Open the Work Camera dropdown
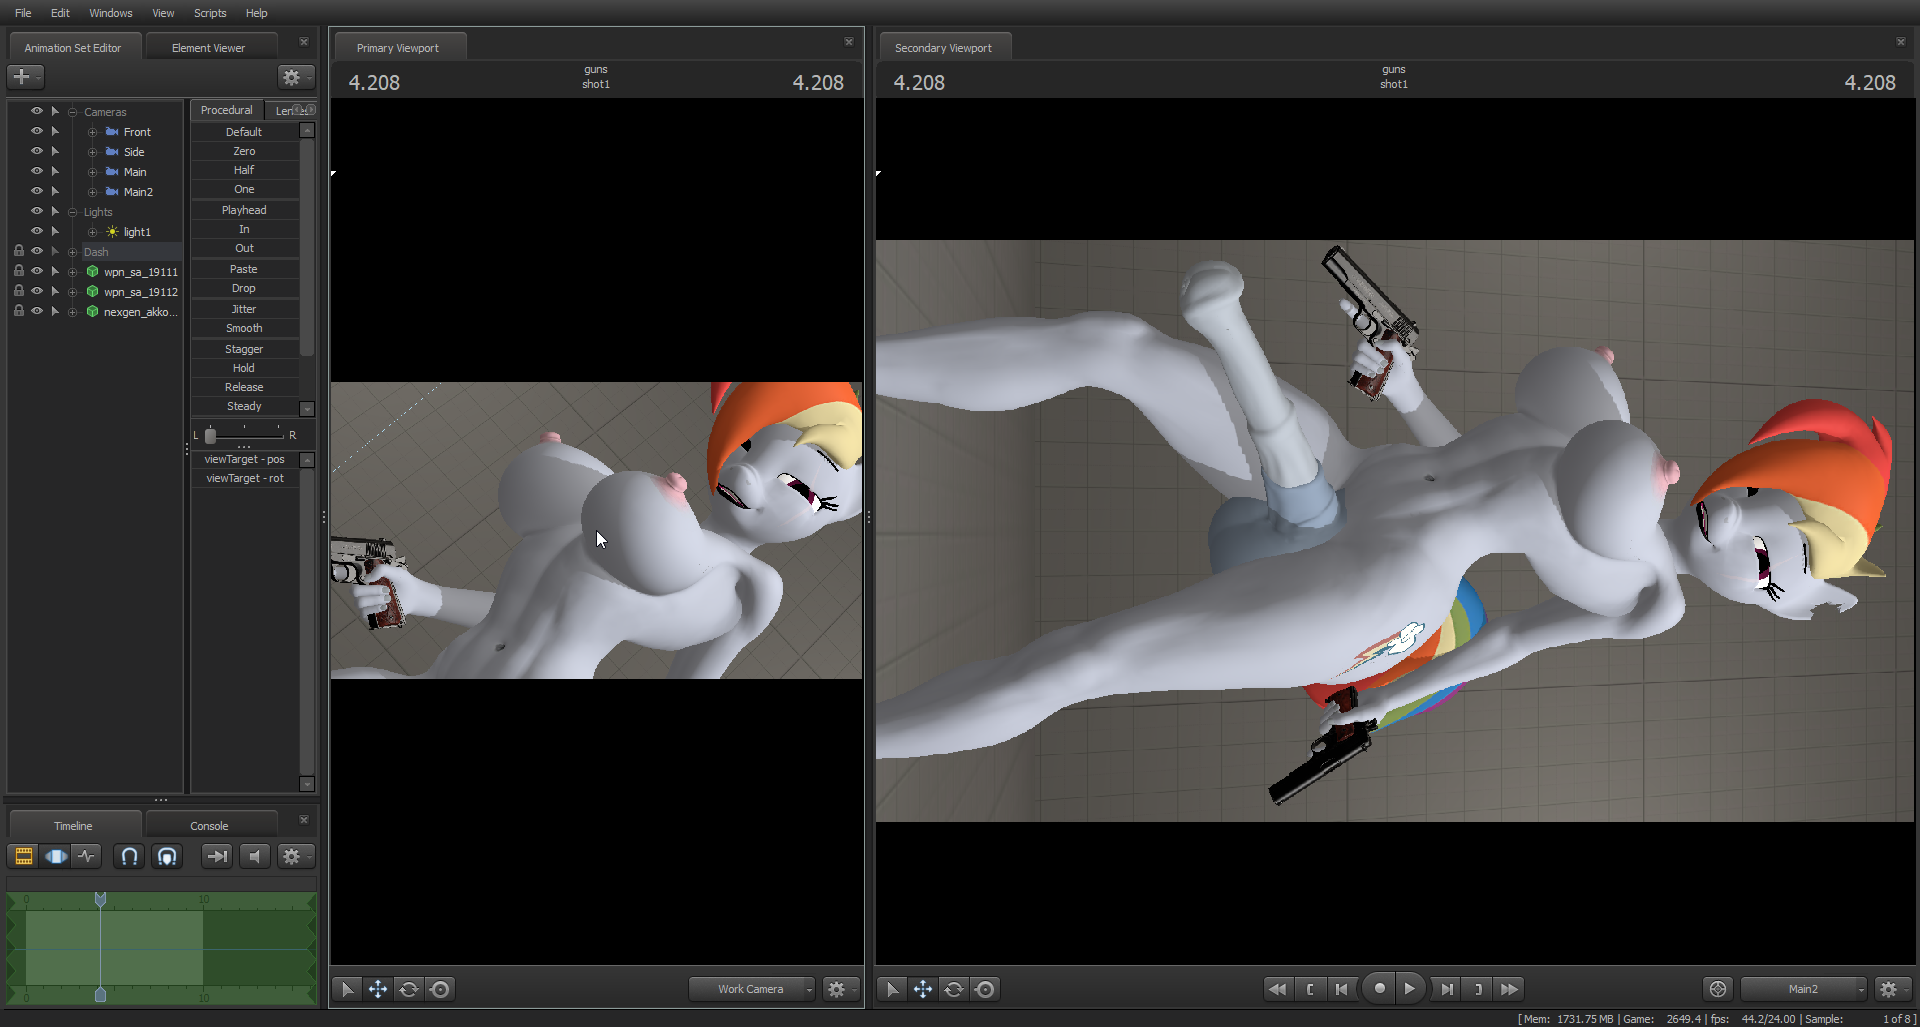 (x=752, y=989)
